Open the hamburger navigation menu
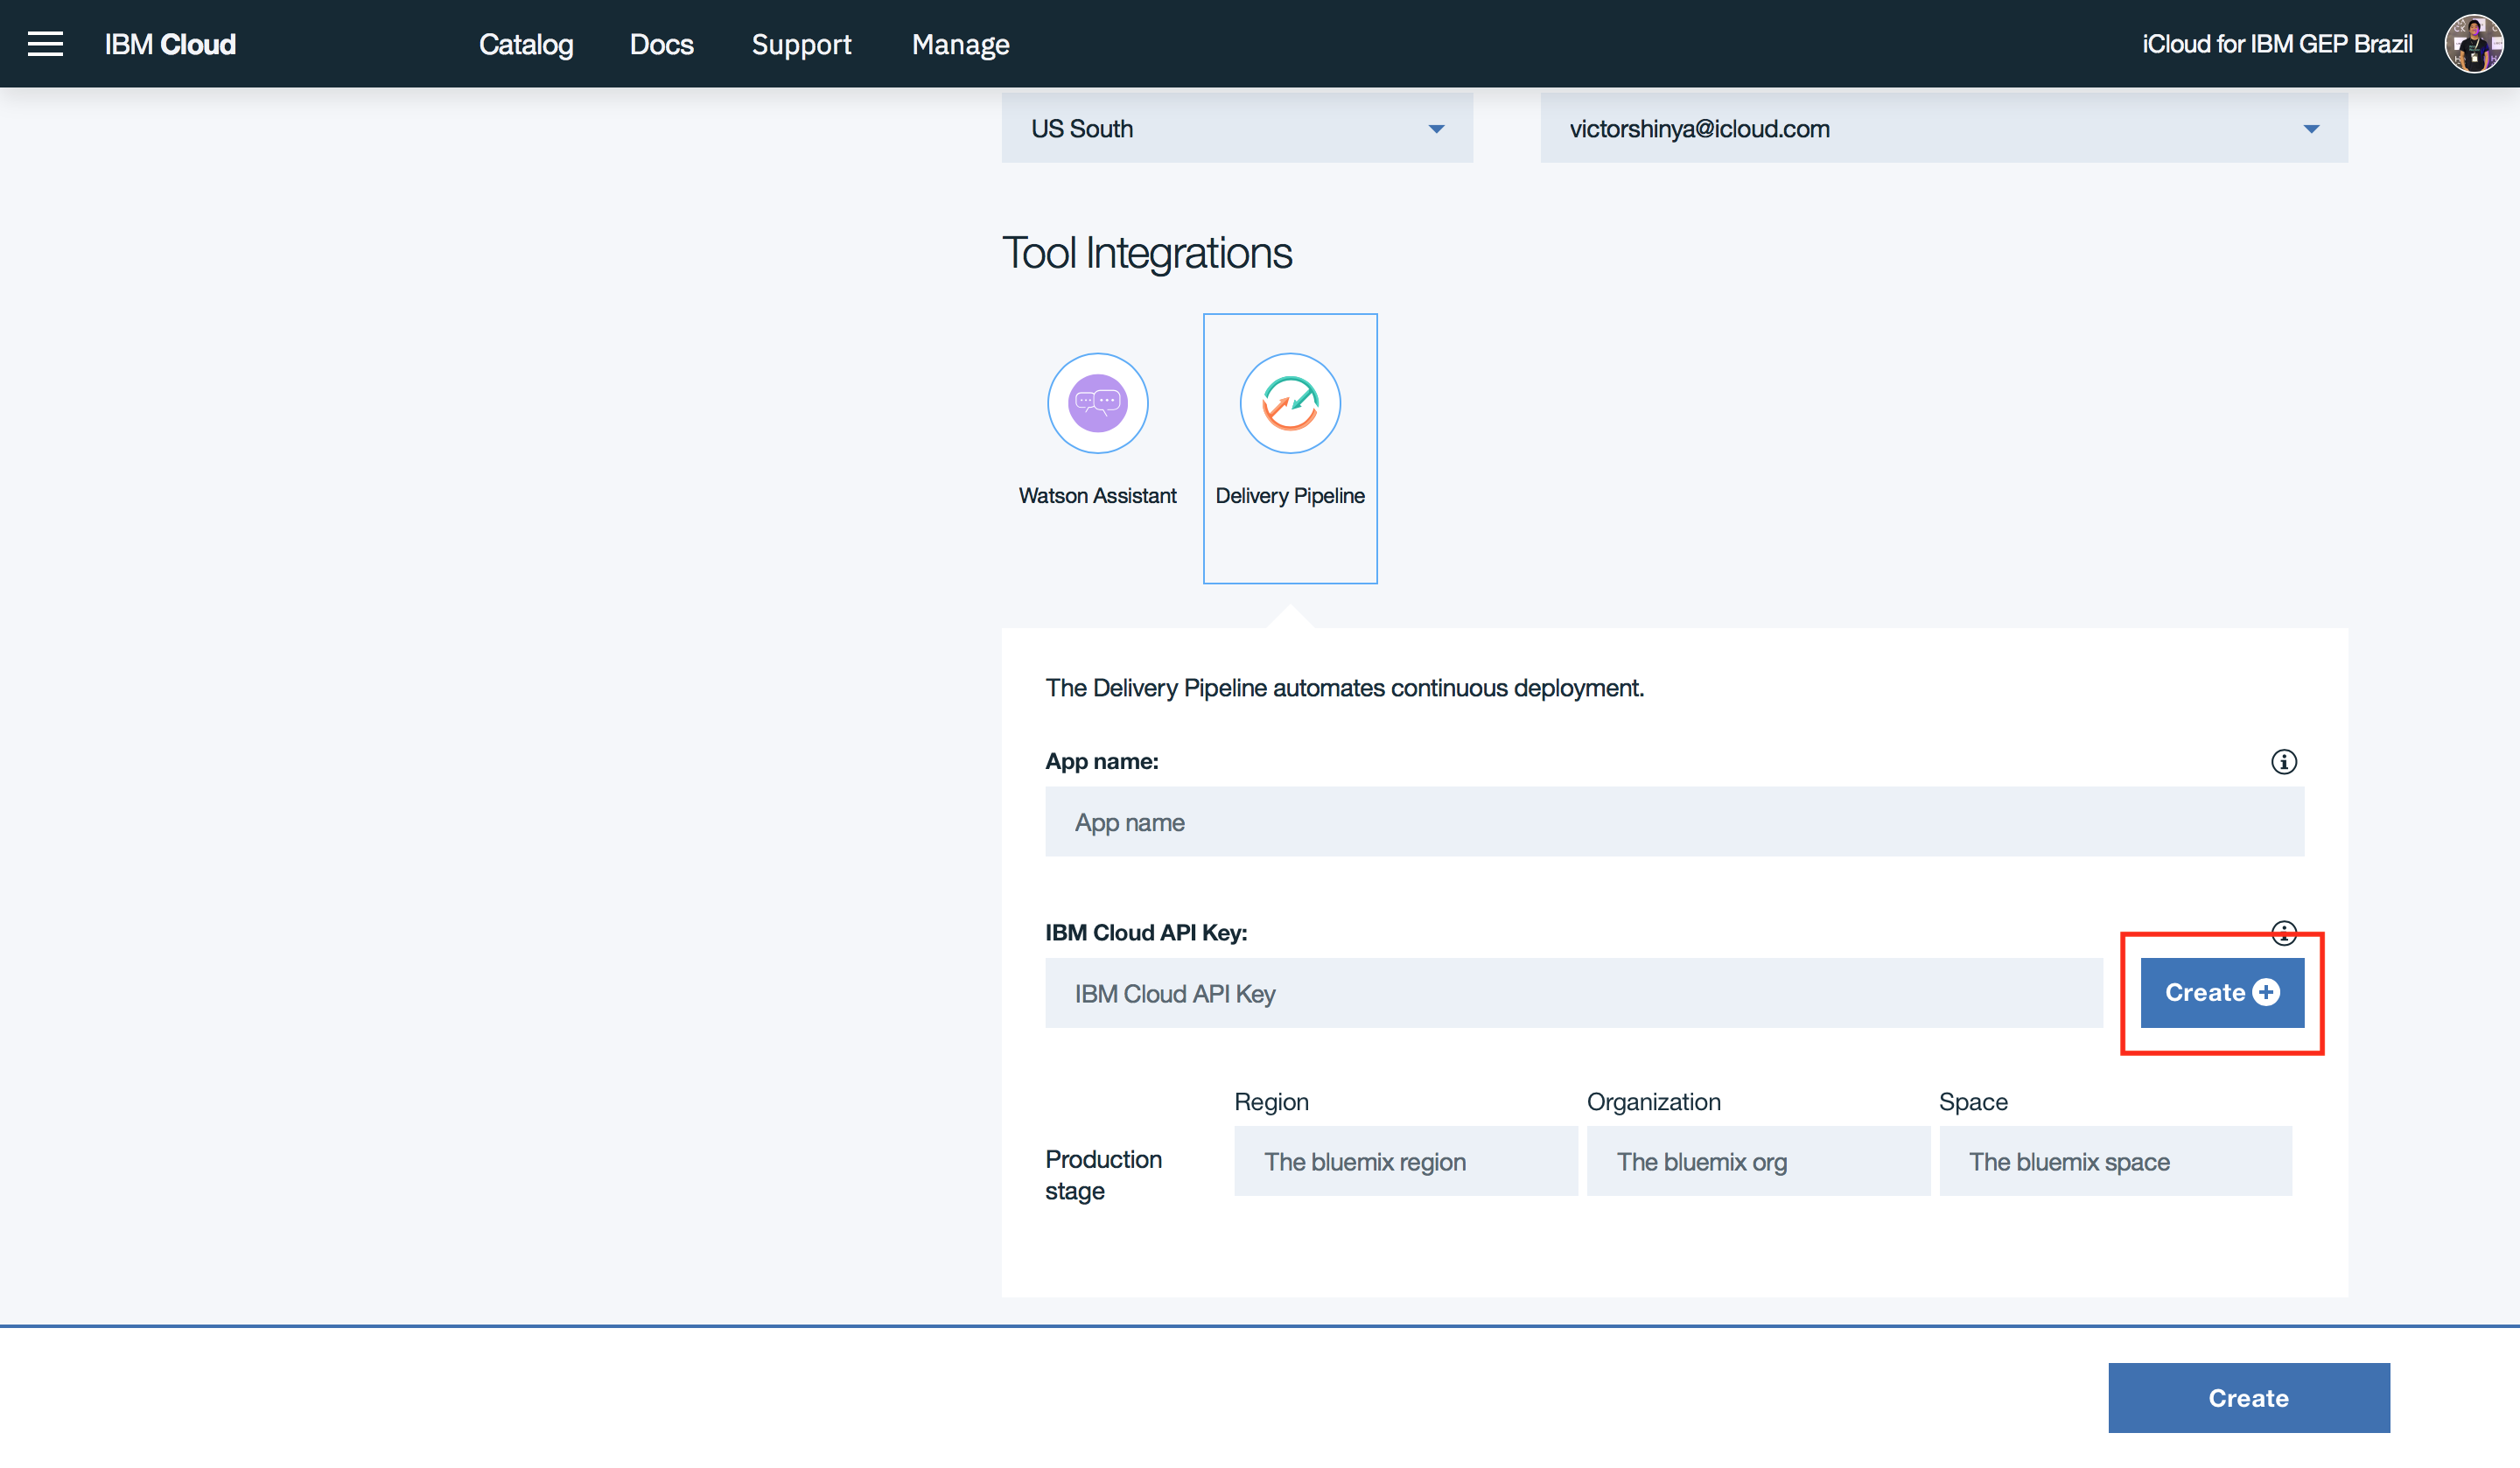 [45, 44]
